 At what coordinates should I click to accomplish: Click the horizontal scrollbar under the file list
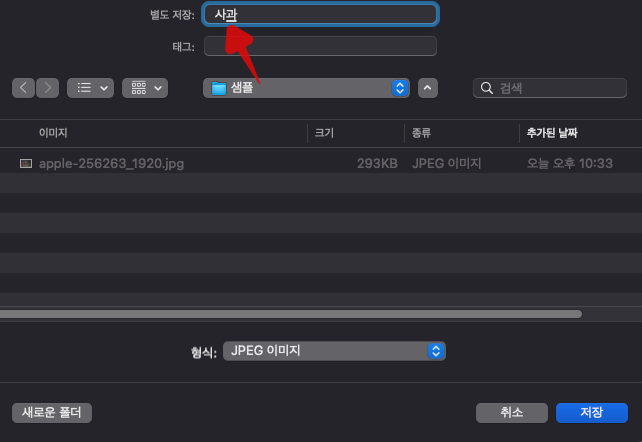pyautogui.click(x=291, y=314)
